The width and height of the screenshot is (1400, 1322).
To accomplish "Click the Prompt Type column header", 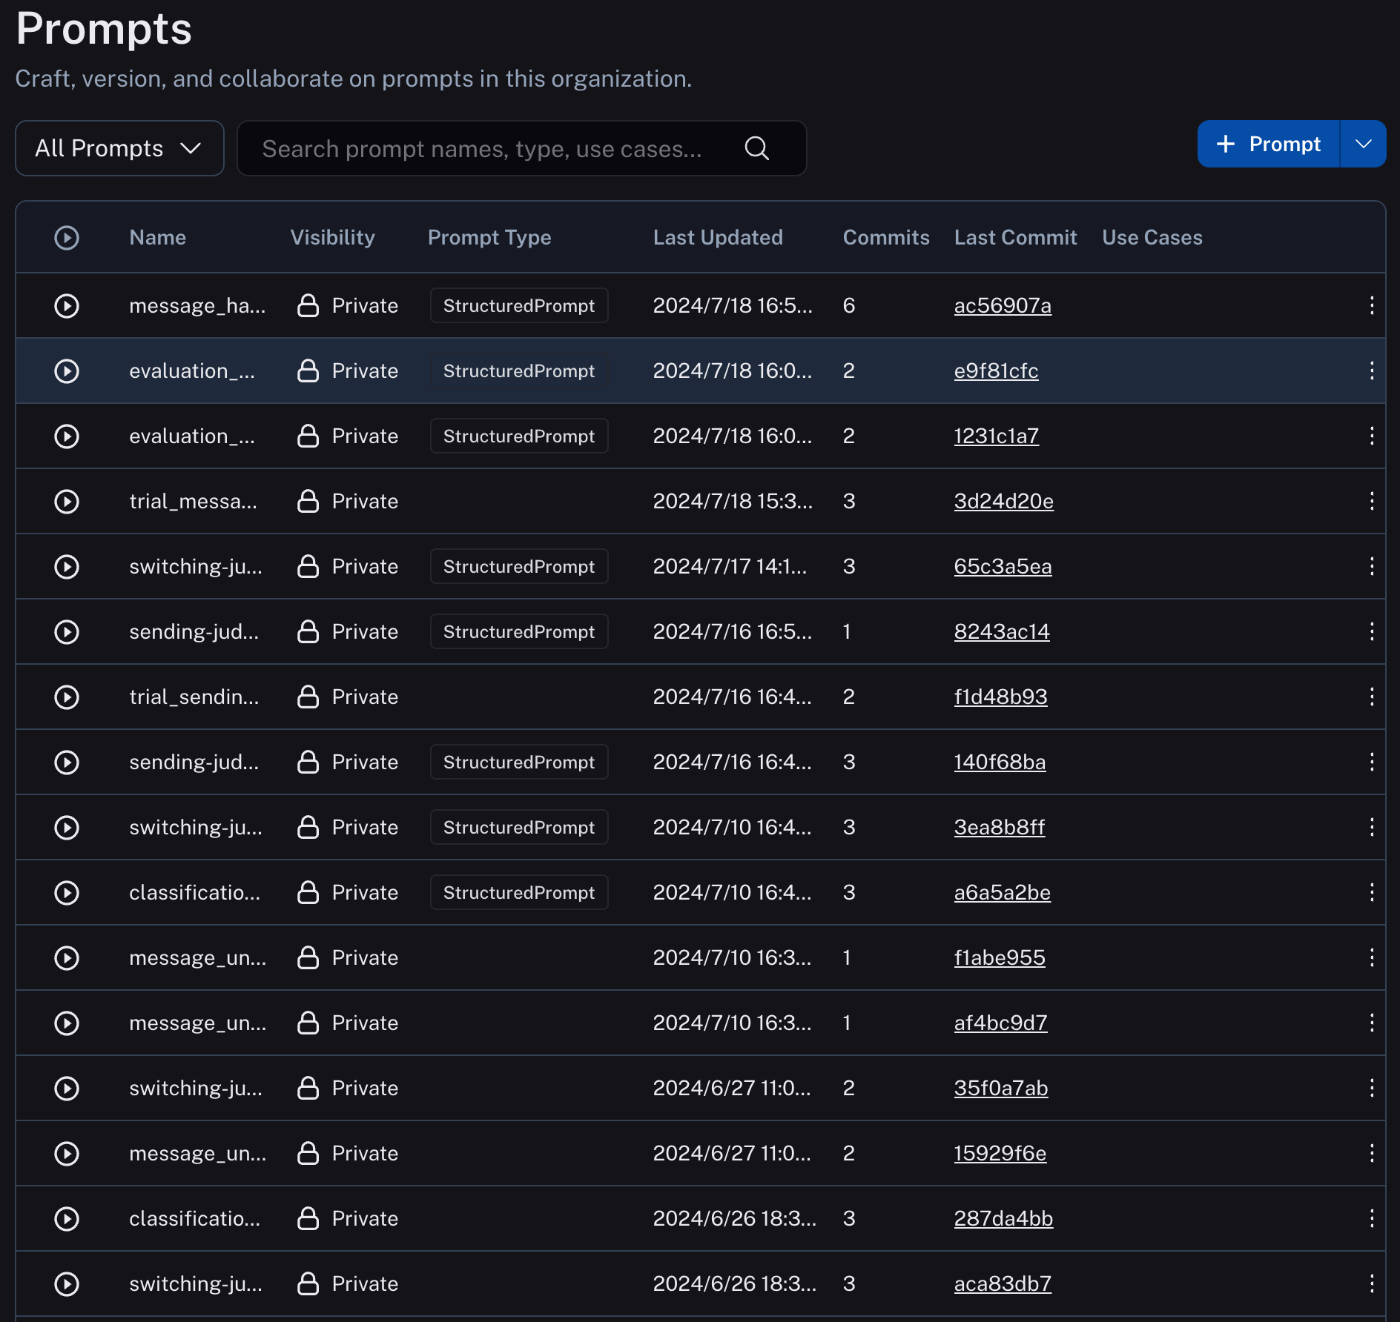I will point(490,238).
